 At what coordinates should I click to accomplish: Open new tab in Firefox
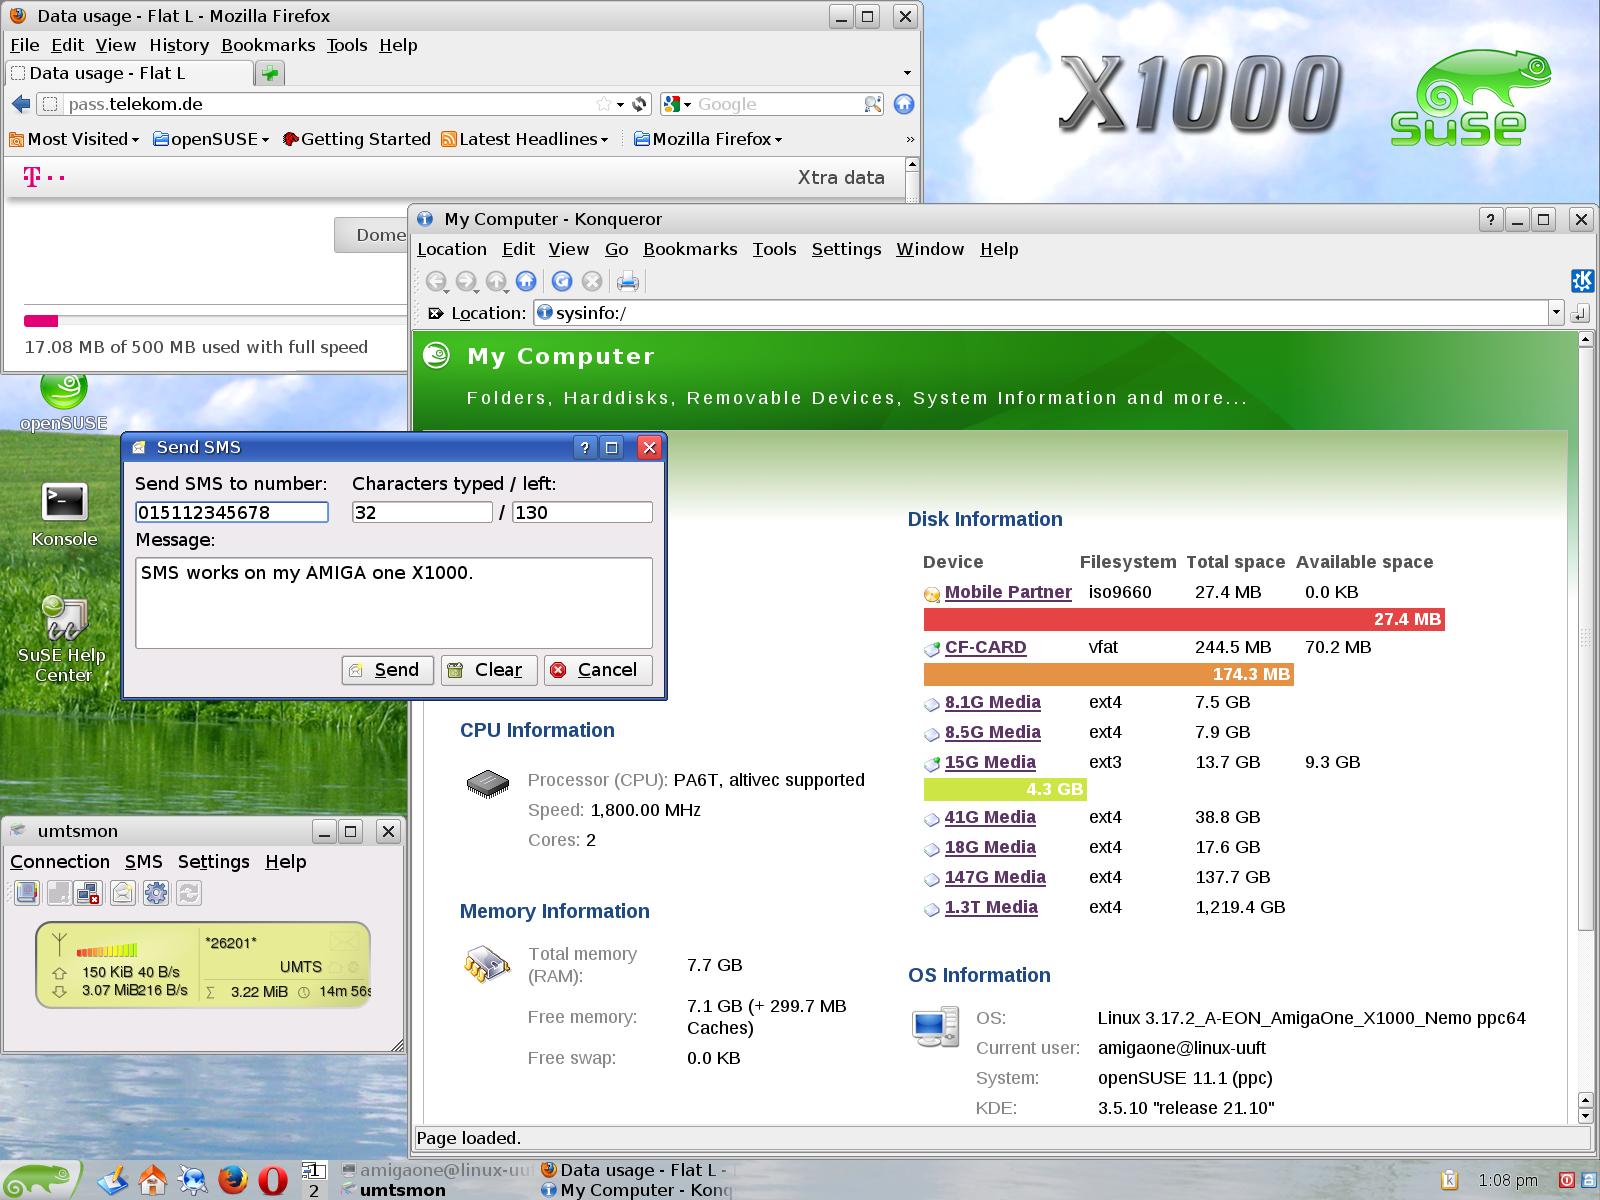(x=270, y=73)
